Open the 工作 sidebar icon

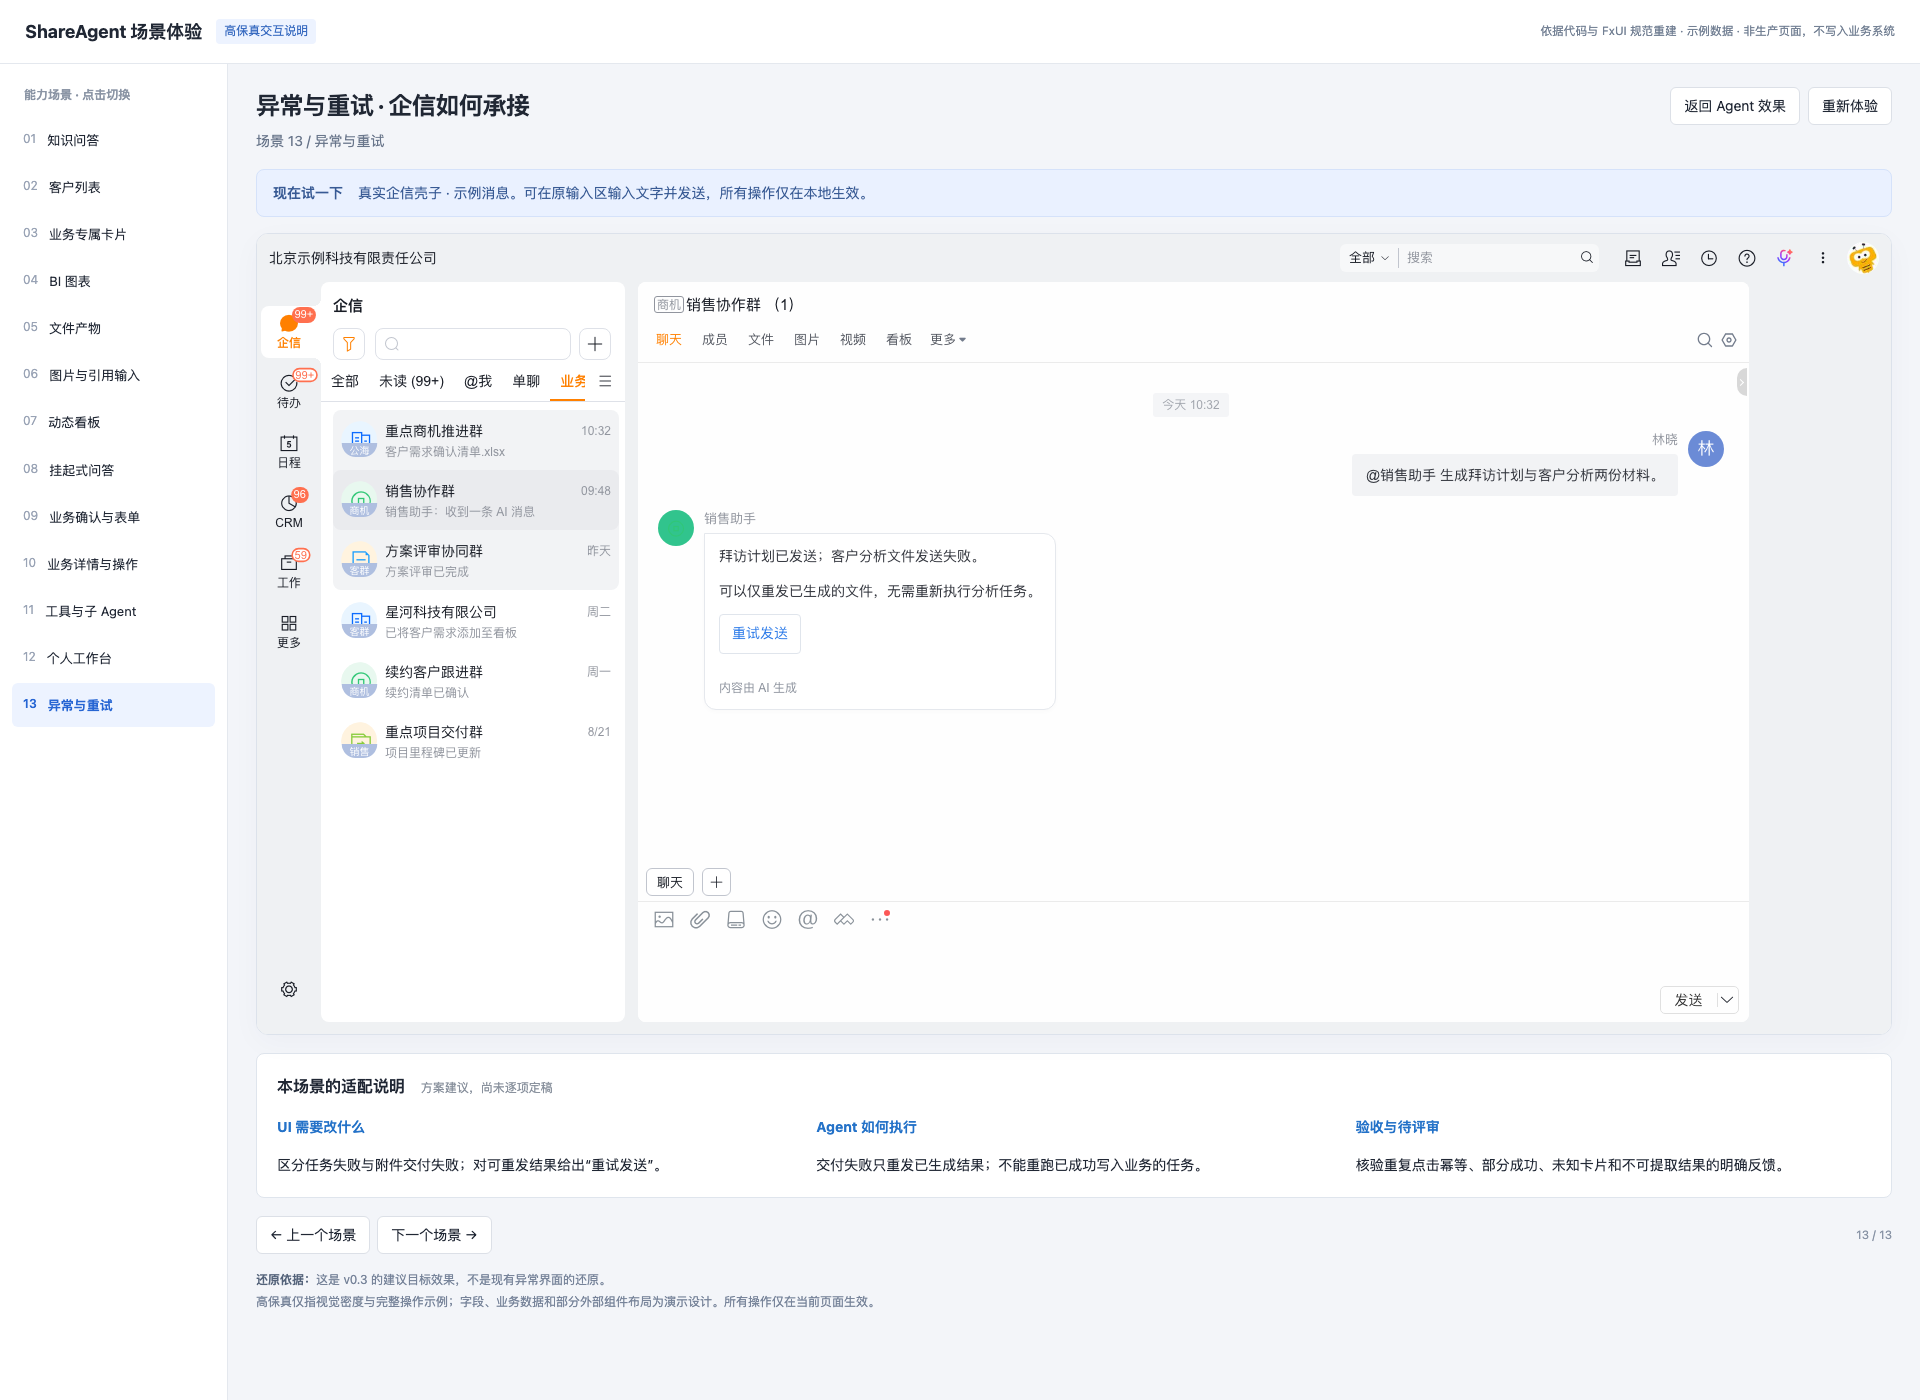[289, 571]
